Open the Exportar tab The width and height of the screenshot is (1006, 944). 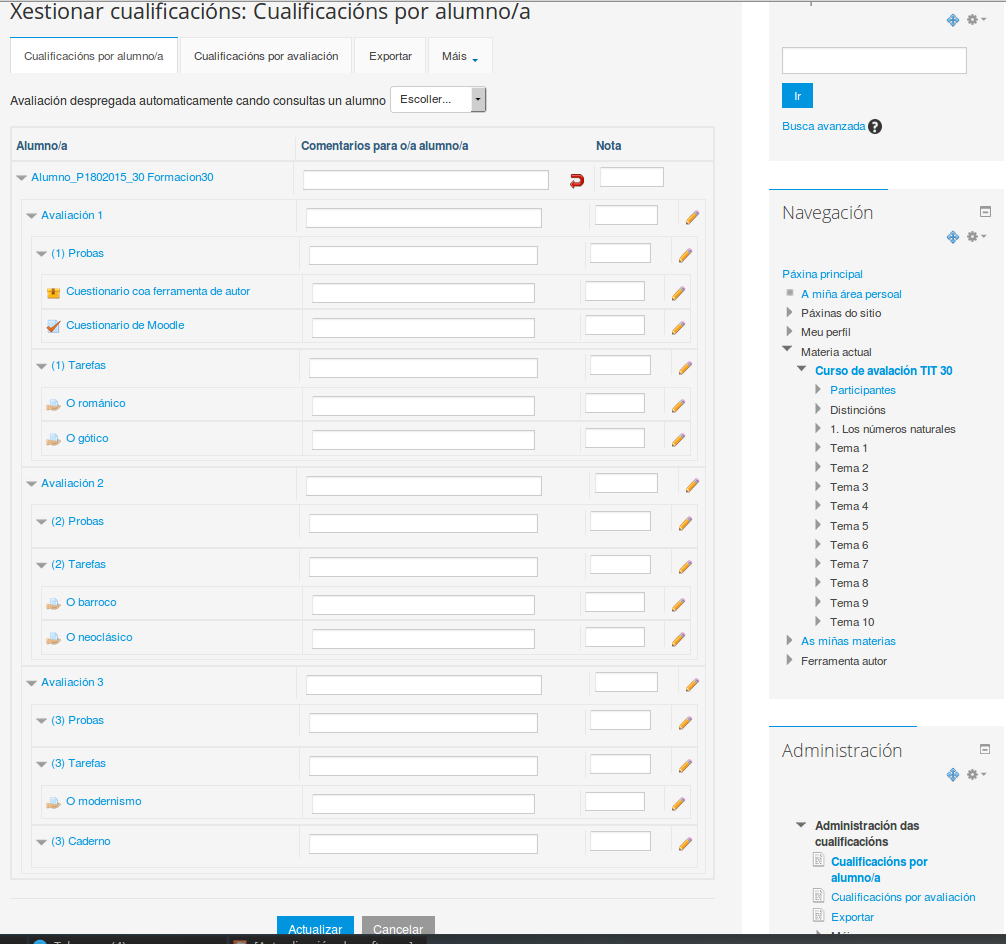(390, 56)
